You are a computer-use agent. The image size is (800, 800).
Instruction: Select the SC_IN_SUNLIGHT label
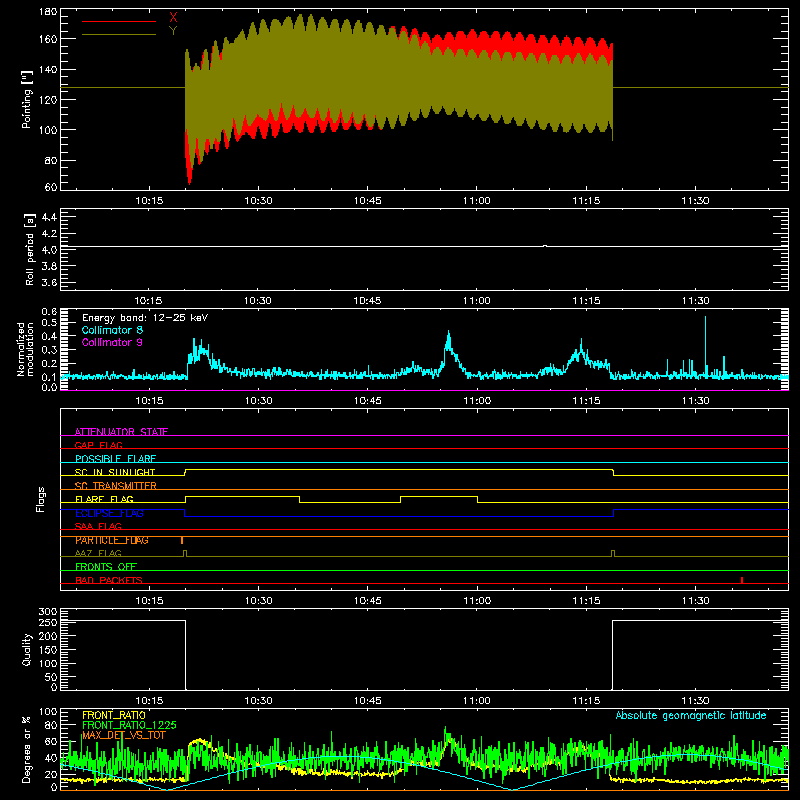point(115,472)
